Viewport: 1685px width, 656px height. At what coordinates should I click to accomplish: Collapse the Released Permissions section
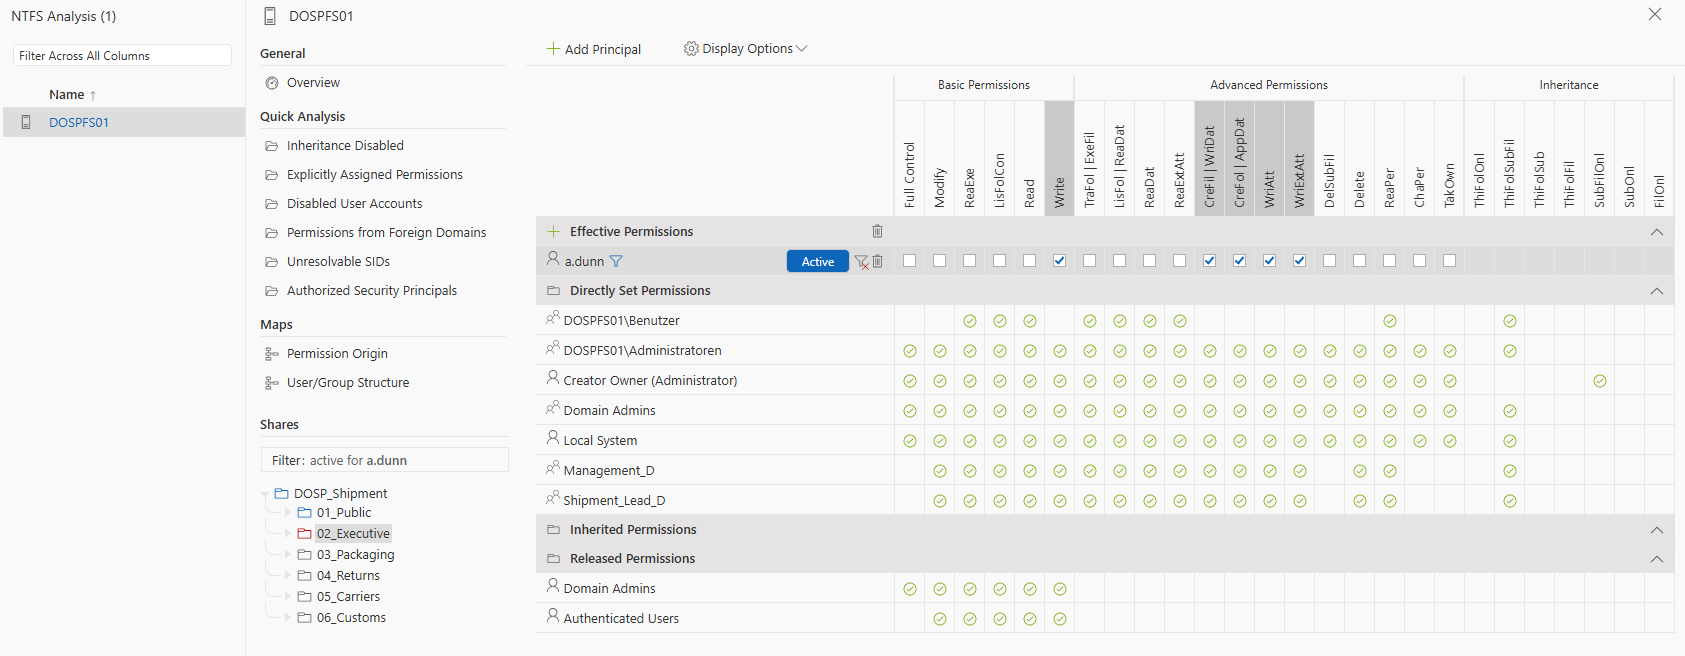click(1657, 559)
